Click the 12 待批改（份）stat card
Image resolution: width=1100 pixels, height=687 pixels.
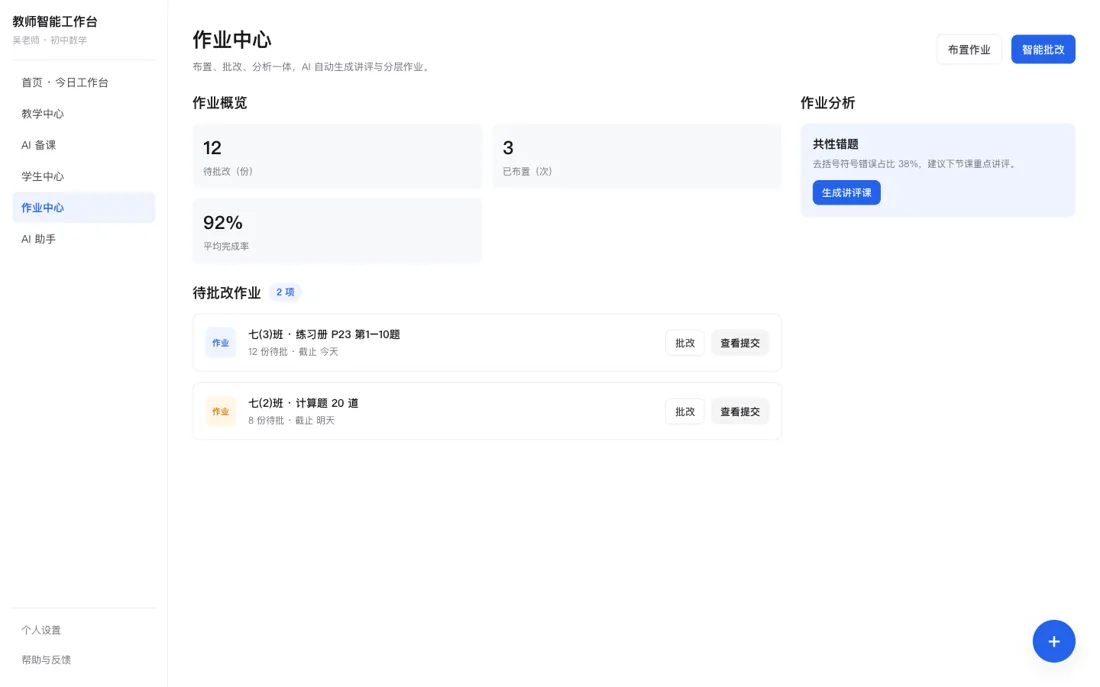(x=337, y=156)
